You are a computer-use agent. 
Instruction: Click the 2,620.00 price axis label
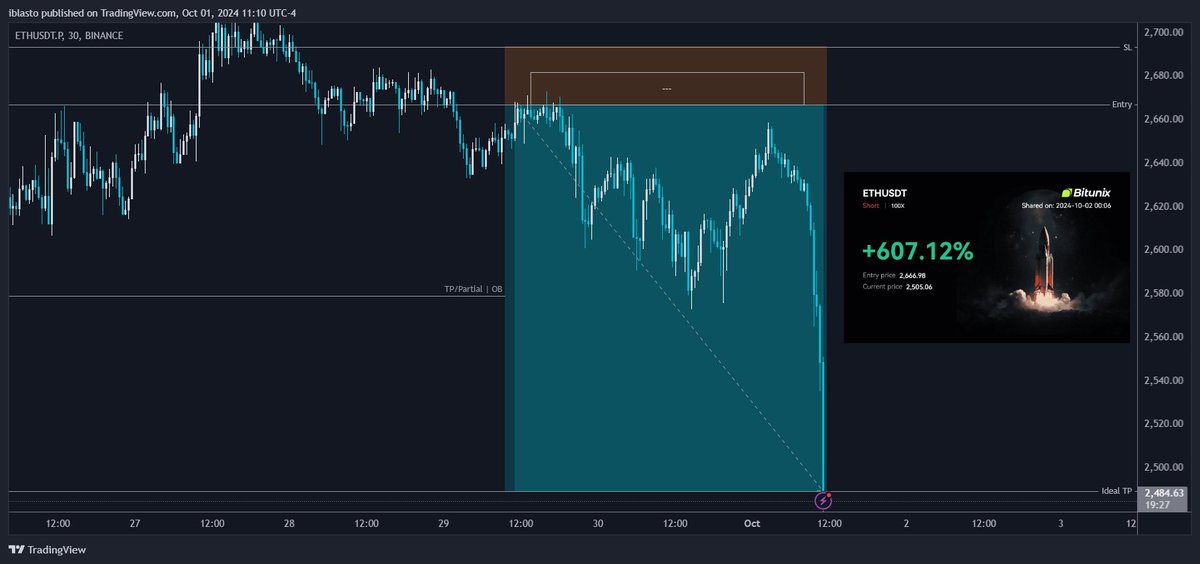1165,206
